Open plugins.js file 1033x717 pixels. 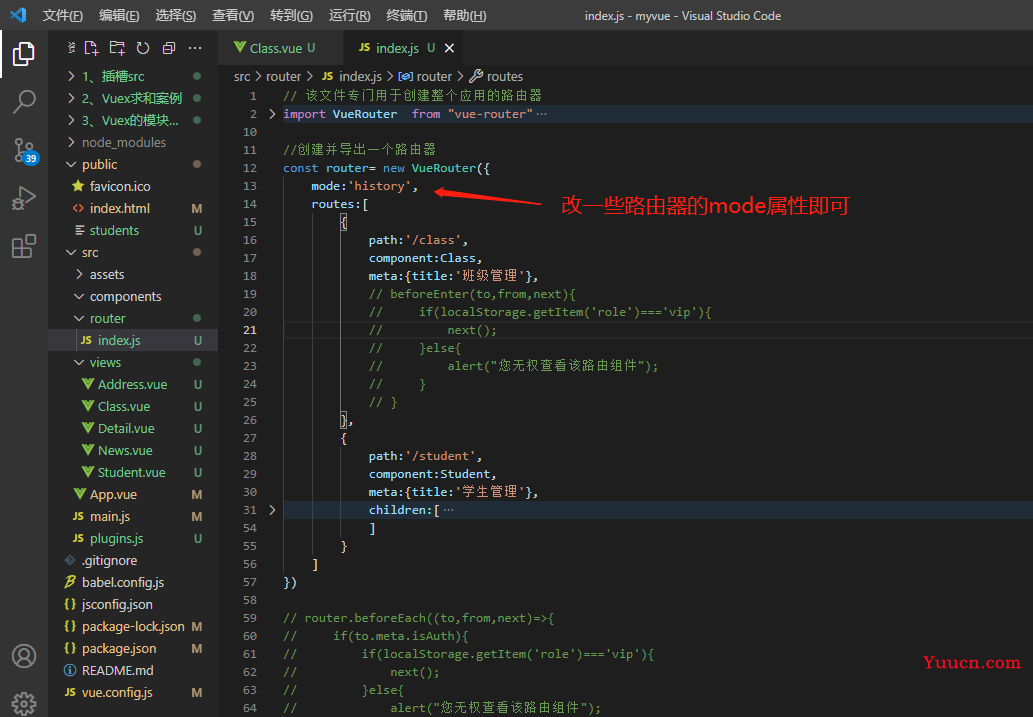133,538
